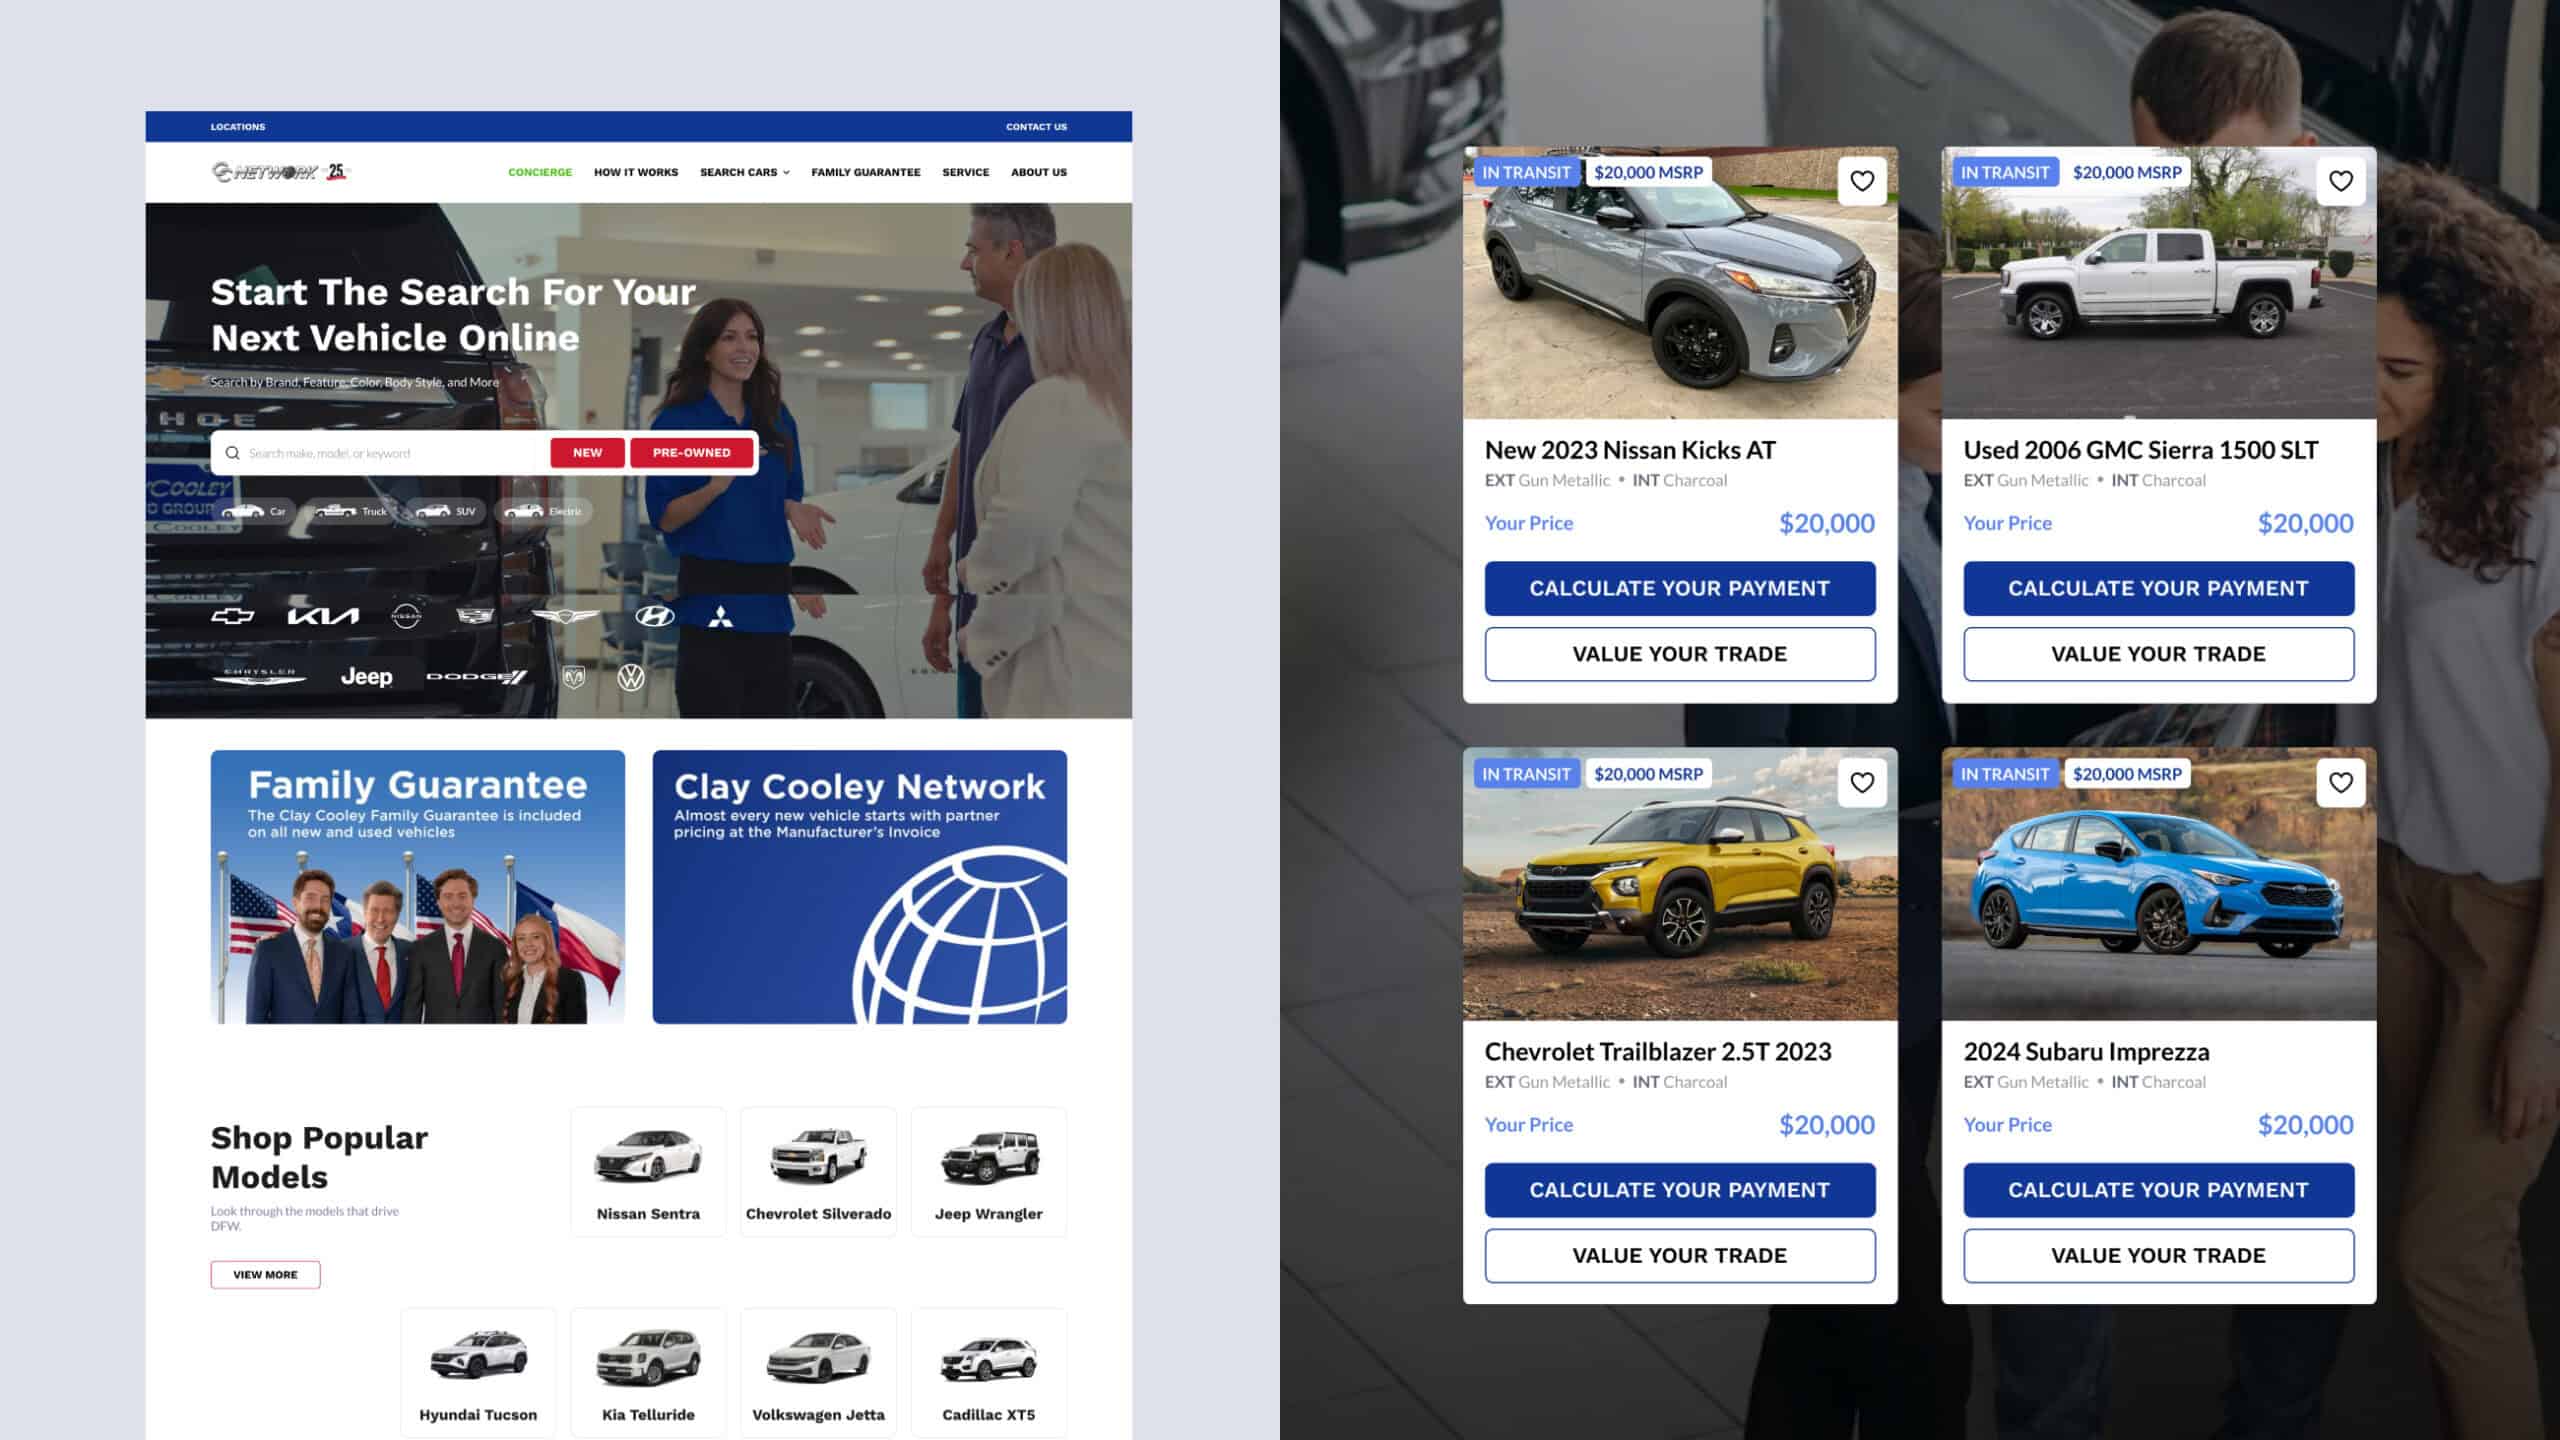Select the Hyundai Tucson model tile
The image size is (2560, 1440).
click(478, 1373)
